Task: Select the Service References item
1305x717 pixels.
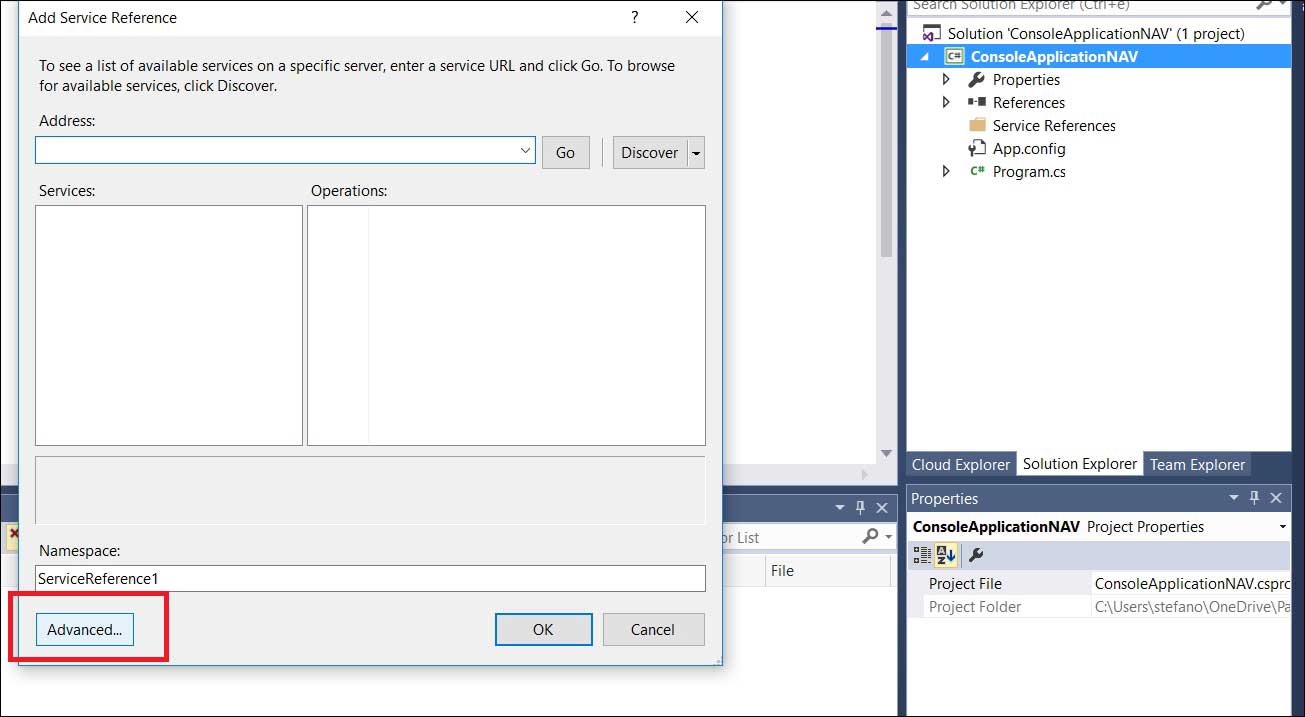Action: [x=1054, y=125]
